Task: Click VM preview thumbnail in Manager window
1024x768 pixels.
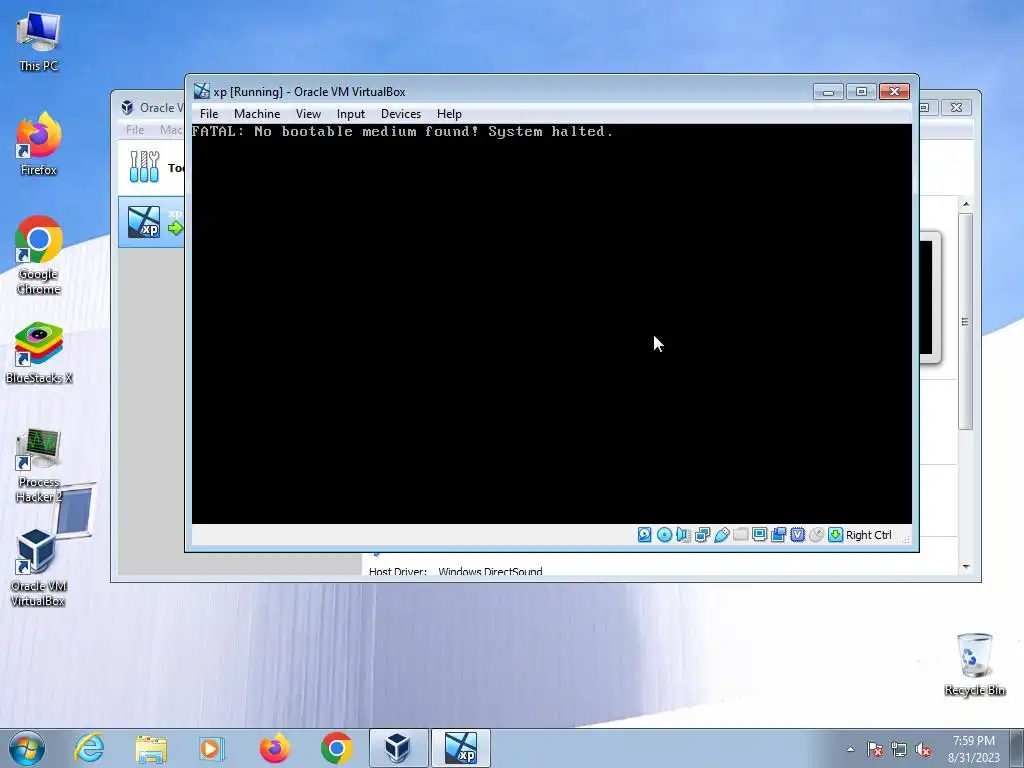Action: pos(931,297)
